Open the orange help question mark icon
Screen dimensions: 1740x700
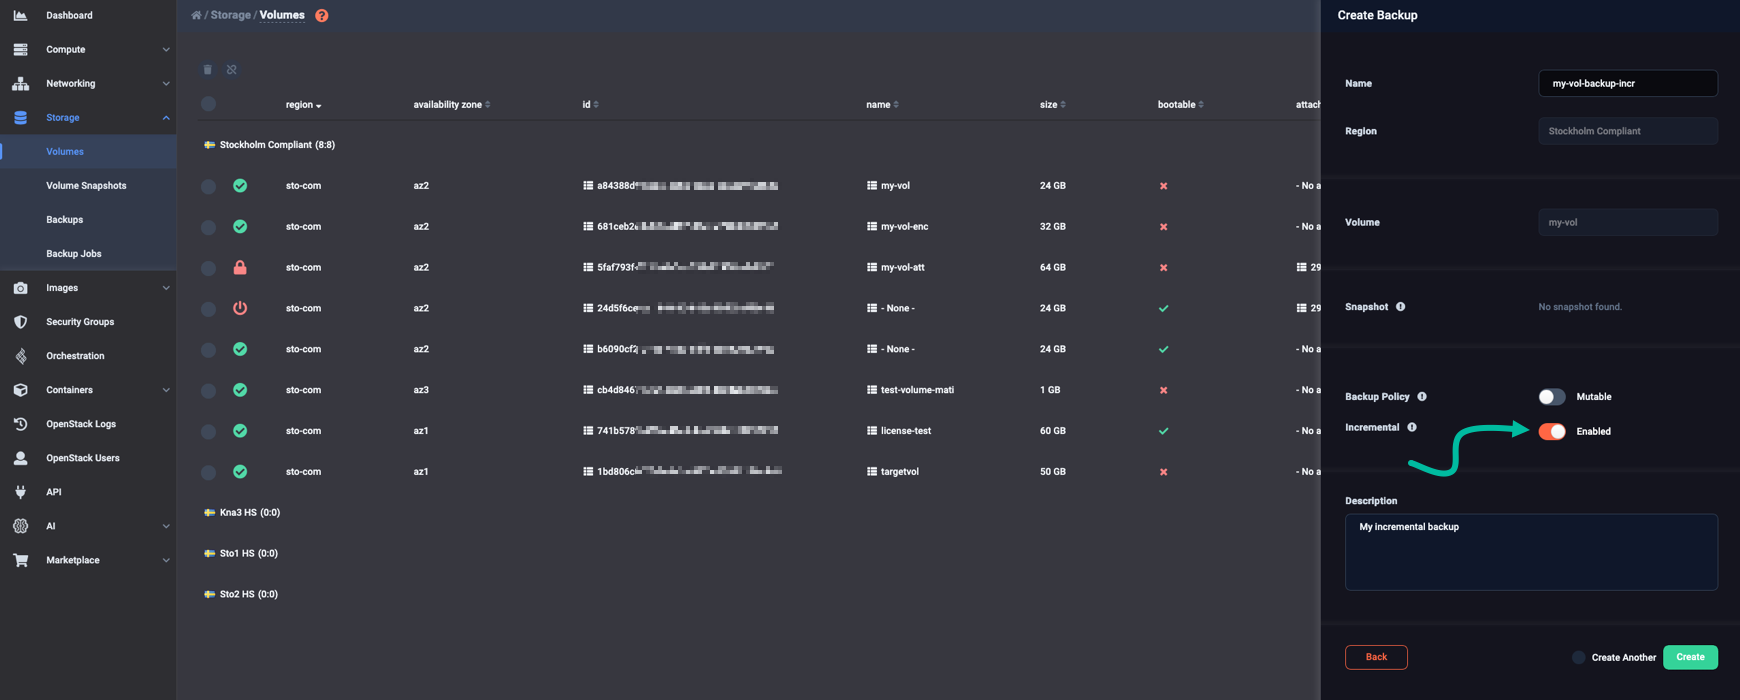tap(321, 15)
